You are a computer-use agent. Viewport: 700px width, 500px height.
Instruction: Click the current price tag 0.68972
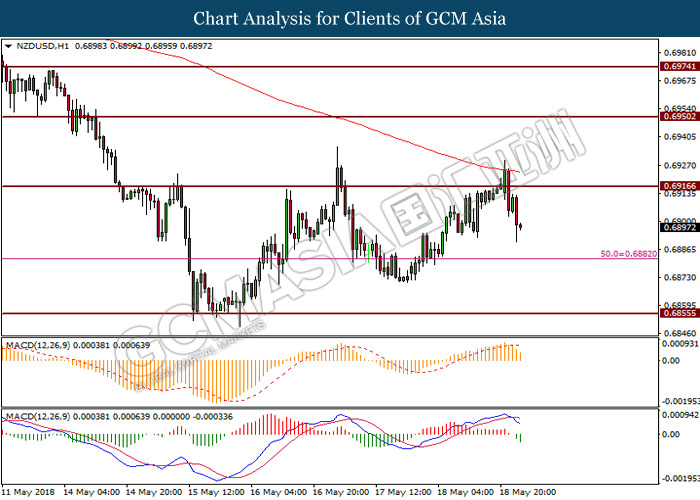tap(679, 228)
